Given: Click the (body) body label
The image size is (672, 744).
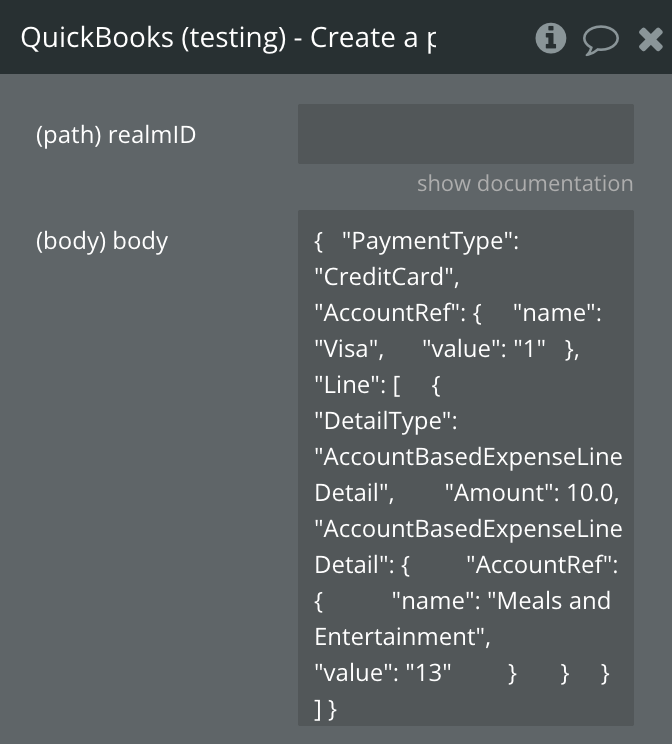Looking at the screenshot, I should point(102,241).
